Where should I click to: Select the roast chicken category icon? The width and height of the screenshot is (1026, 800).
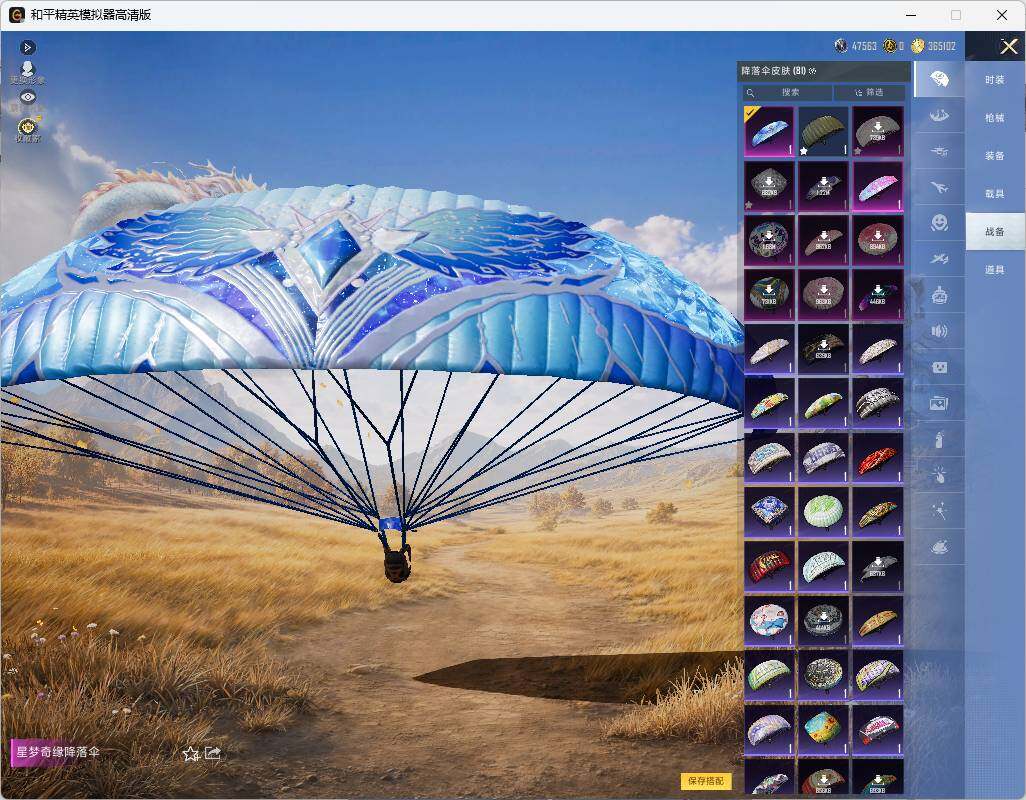click(939, 547)
